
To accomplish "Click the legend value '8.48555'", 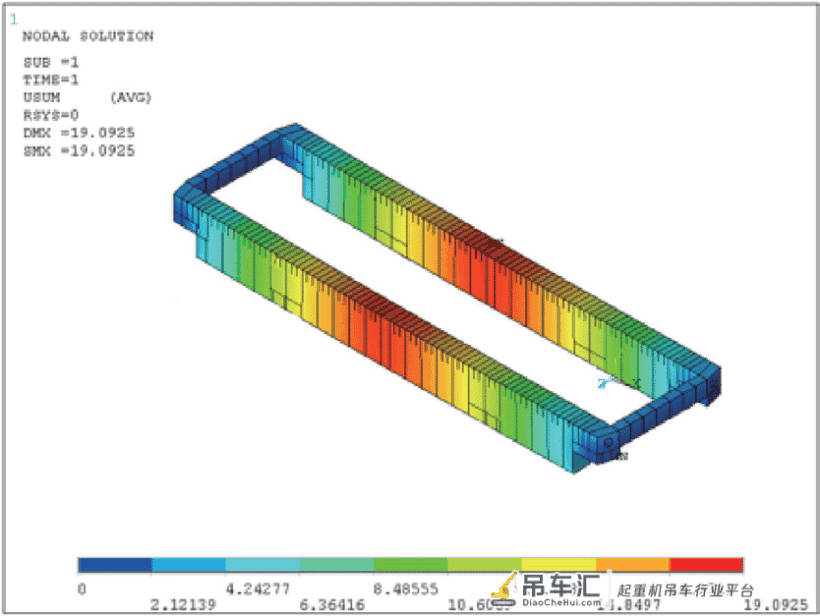I will 406,589.
